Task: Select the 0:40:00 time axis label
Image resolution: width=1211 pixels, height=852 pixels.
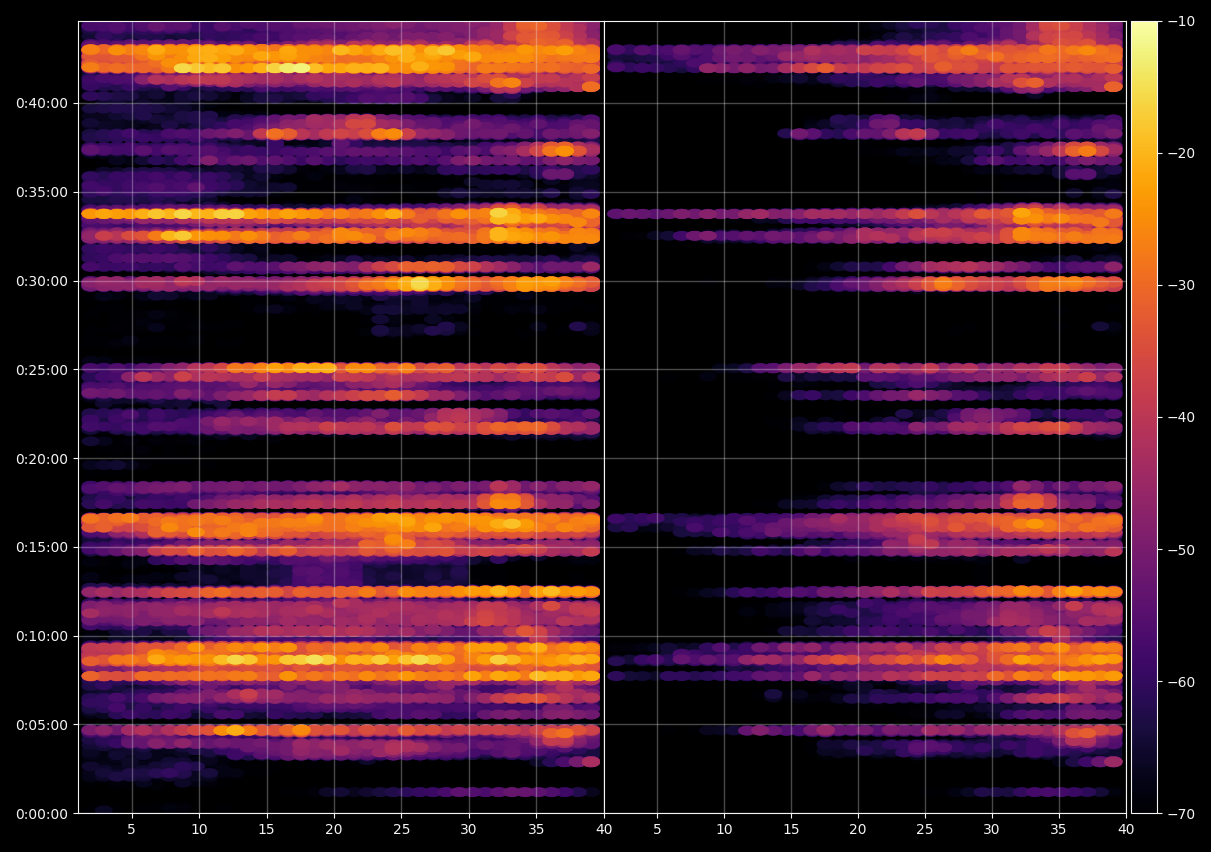Action: click(x=42, y=102)
